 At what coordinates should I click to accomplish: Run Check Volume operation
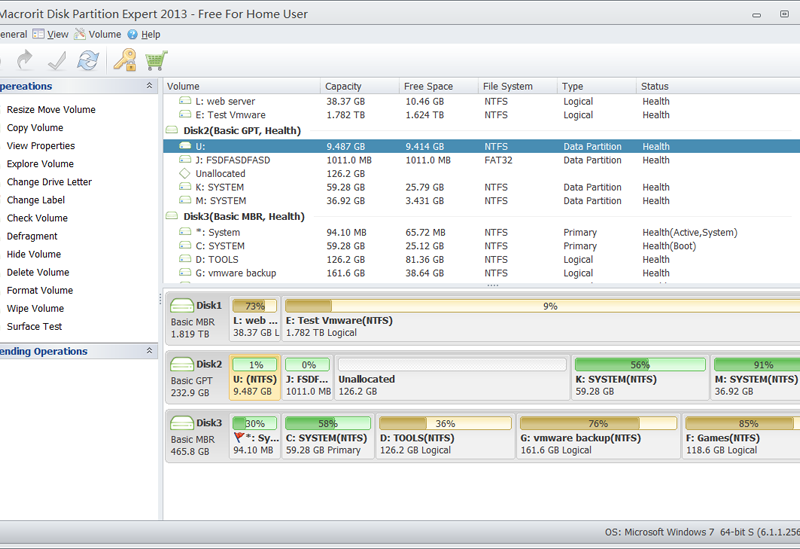pos(37,218)
